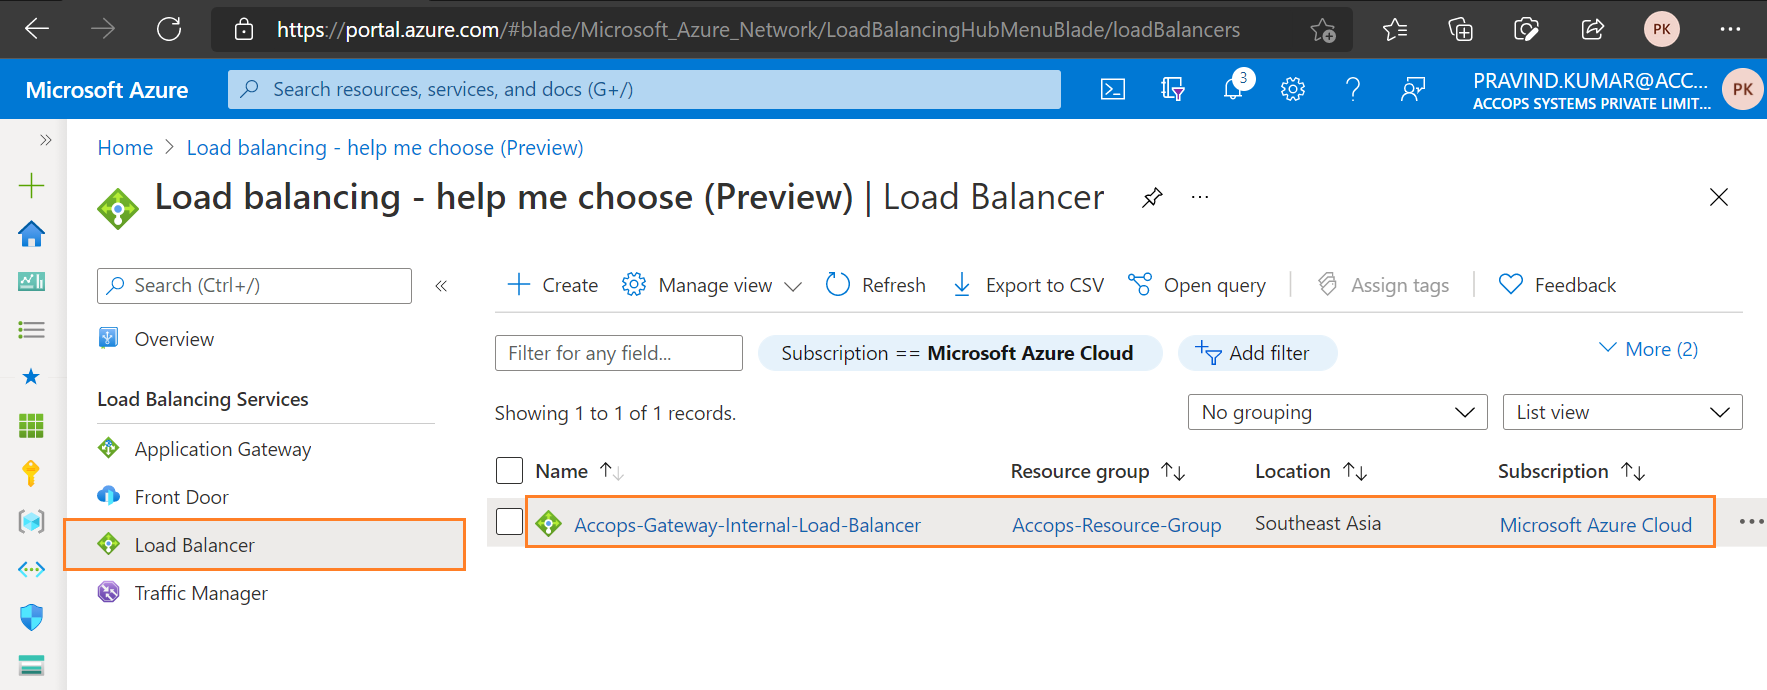
Task: Click the top bar feedback person icon
Action: (x=1413, y=89)
